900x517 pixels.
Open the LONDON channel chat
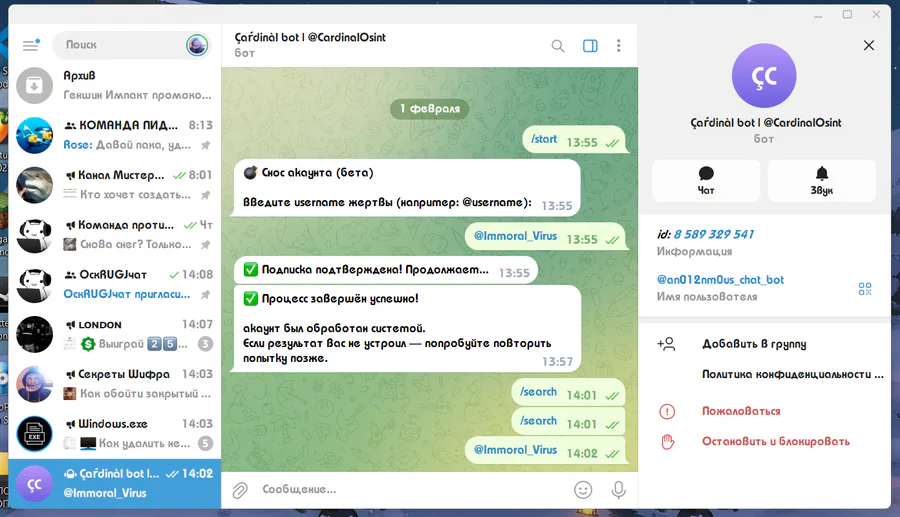tap(115, 334)
